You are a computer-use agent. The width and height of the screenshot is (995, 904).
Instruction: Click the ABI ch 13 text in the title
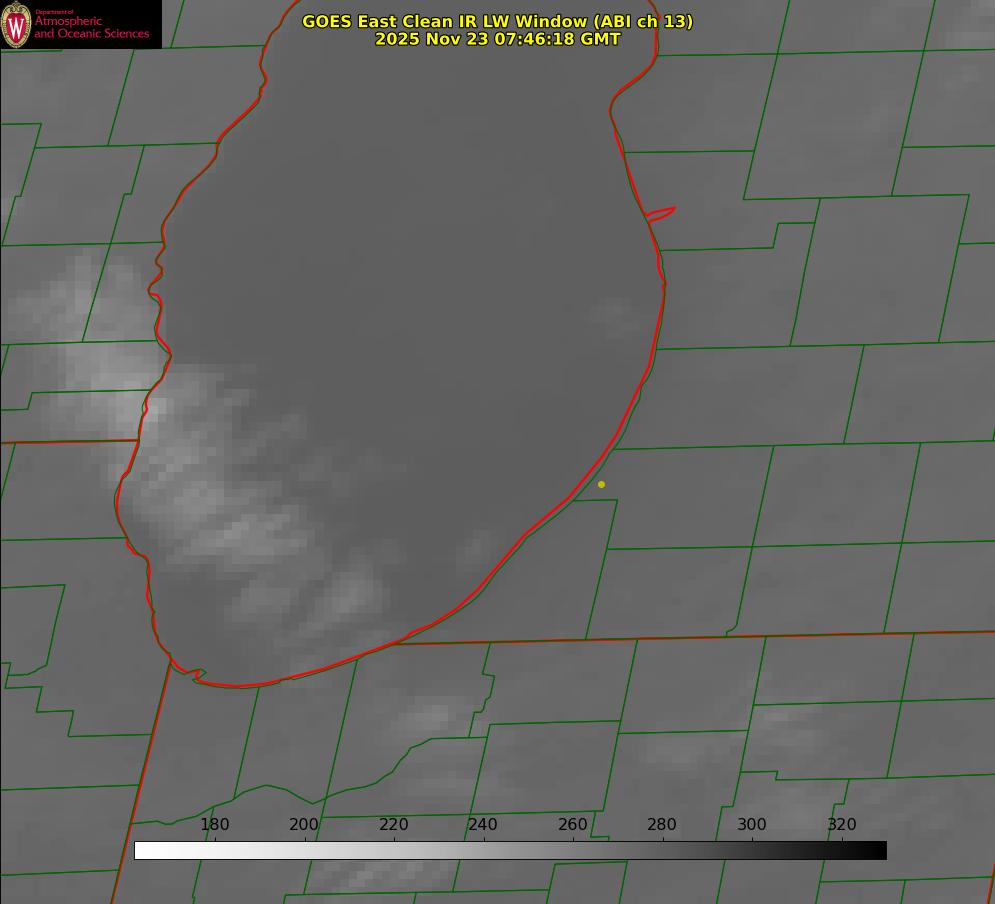643,21
